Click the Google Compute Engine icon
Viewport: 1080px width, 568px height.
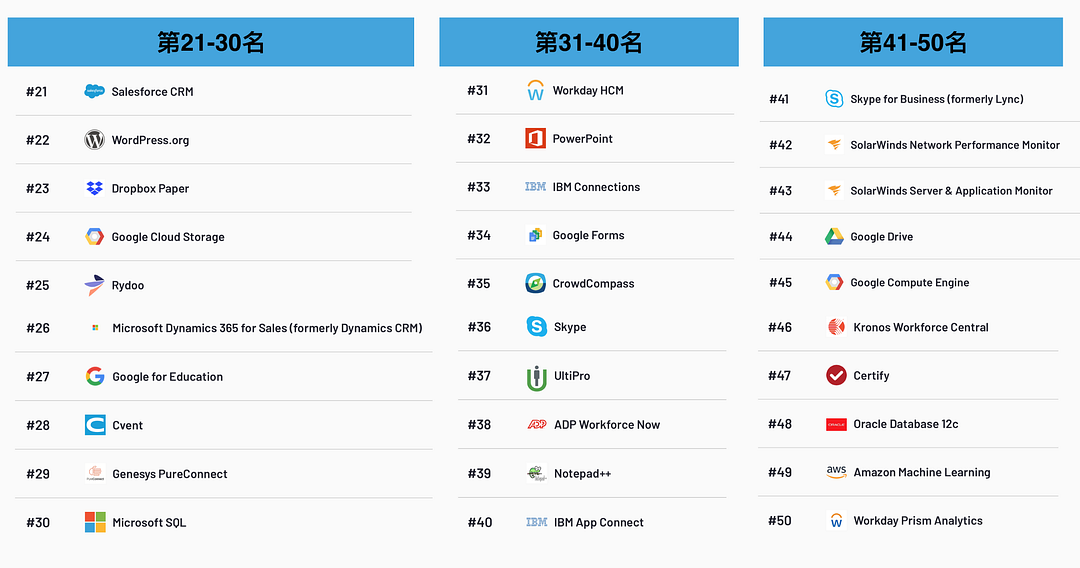coord(834,282)
